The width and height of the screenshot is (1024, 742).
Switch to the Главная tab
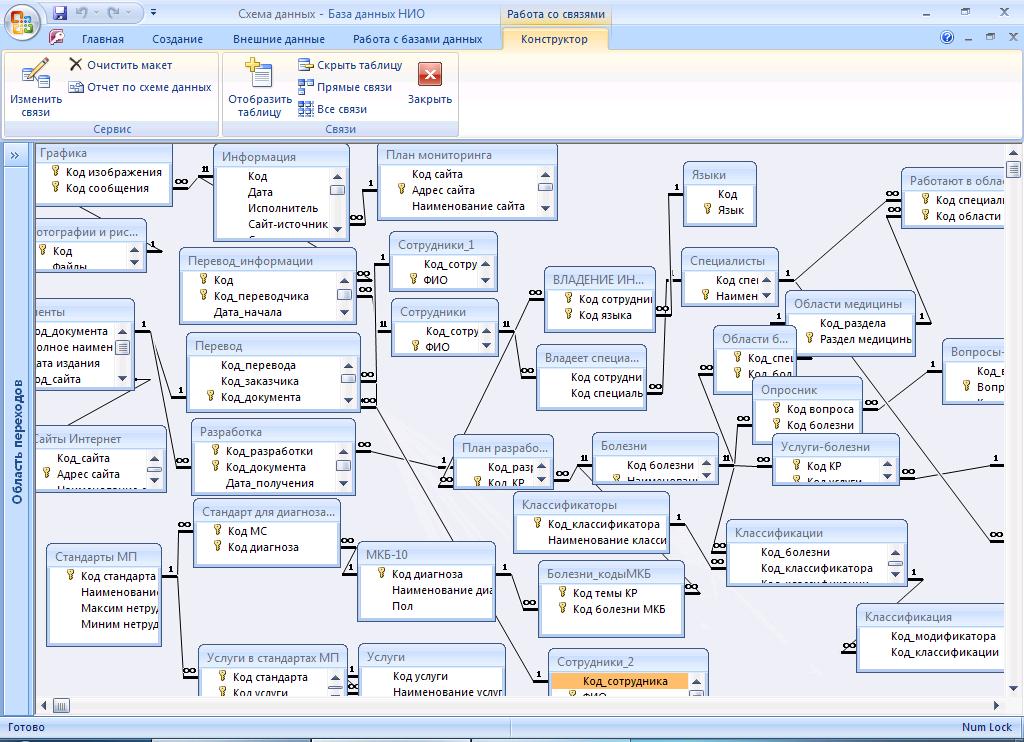(103, 39)
